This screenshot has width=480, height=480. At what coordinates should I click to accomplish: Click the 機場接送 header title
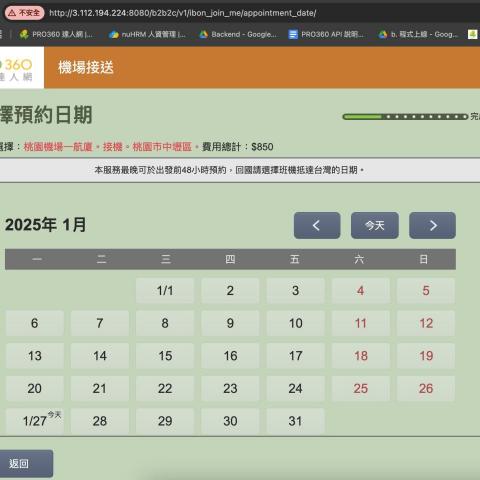86,68
